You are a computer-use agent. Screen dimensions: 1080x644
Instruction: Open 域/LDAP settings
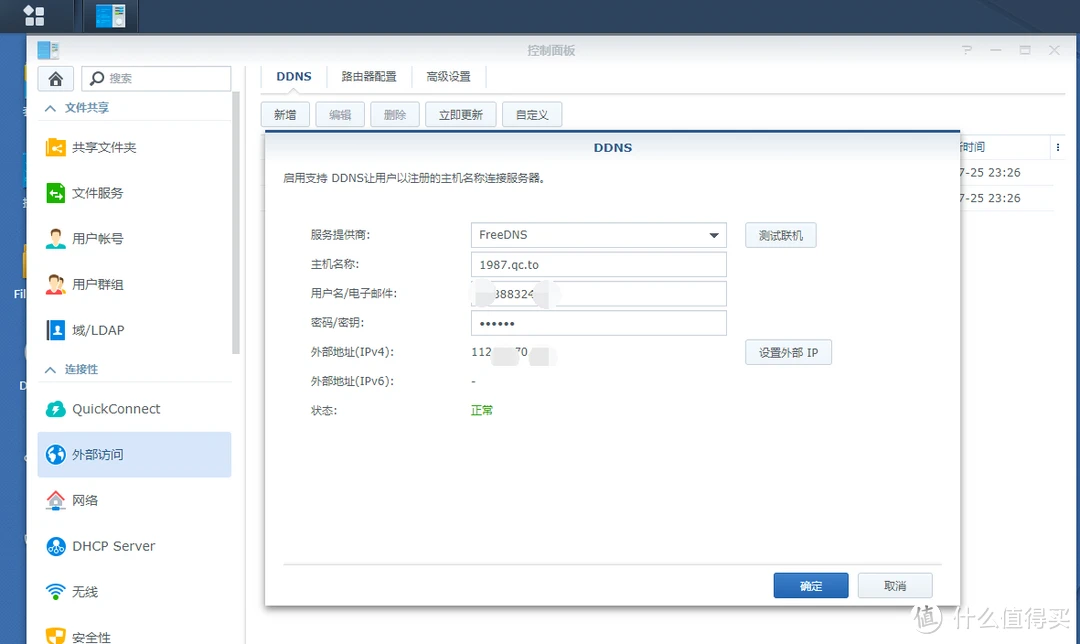(x=97, y=330)
